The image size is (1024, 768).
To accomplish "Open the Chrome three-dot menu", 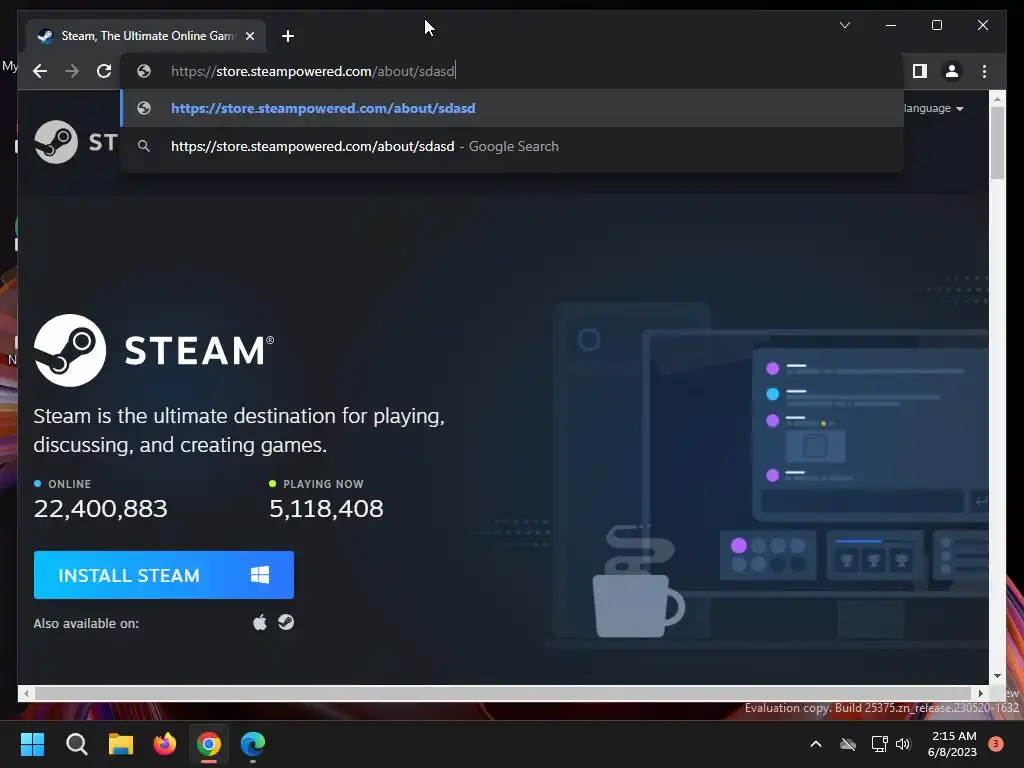I will coord(984,71).
